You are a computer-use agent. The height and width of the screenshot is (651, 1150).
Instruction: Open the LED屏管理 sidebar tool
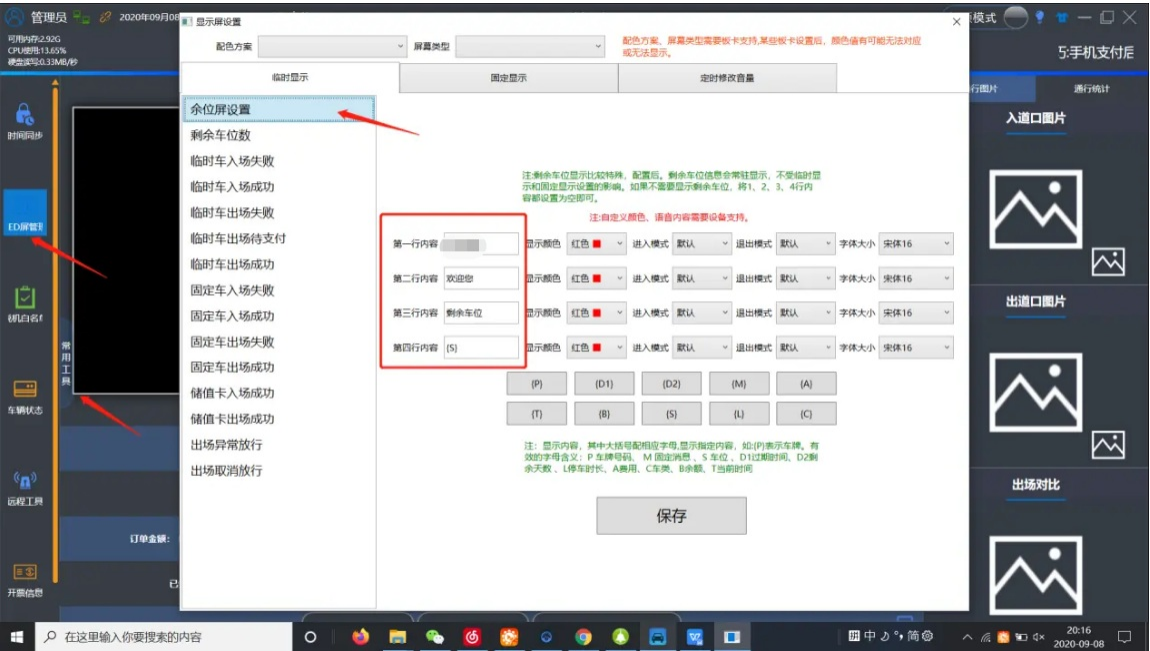click(25, 212)
